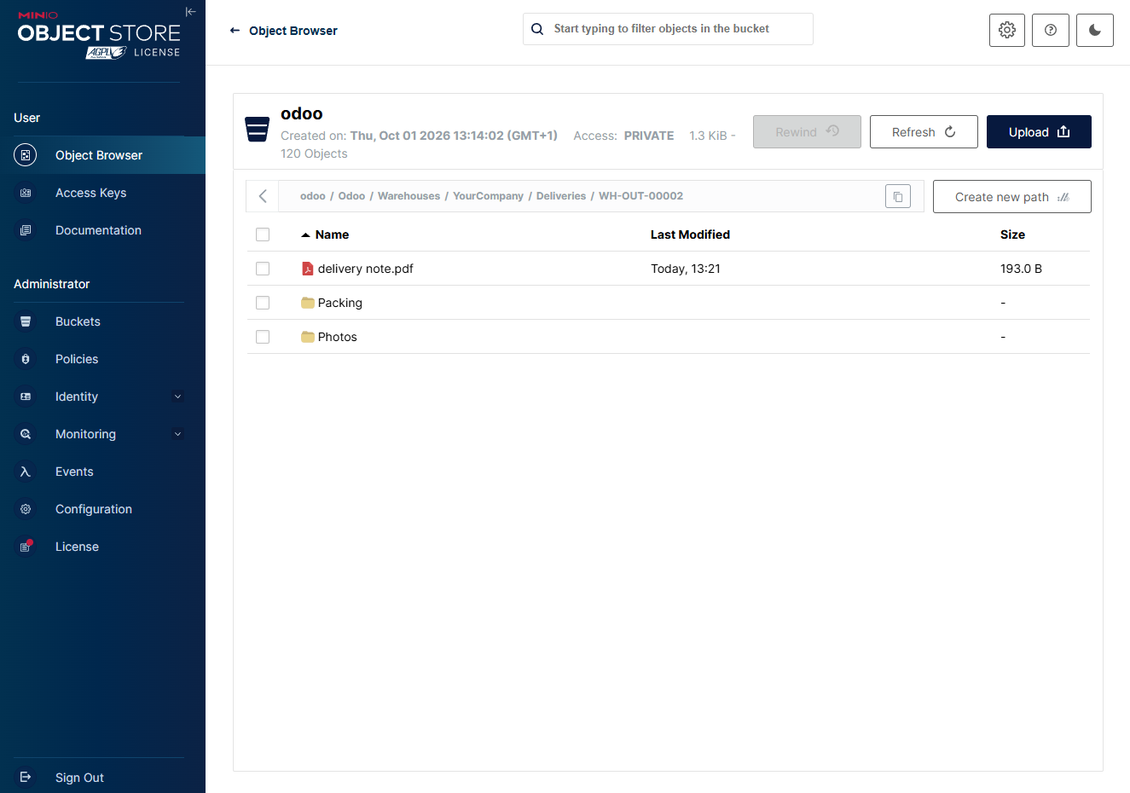1130x793 pixels.
Task: Open help via the question mark icon
Action: 1050,30
